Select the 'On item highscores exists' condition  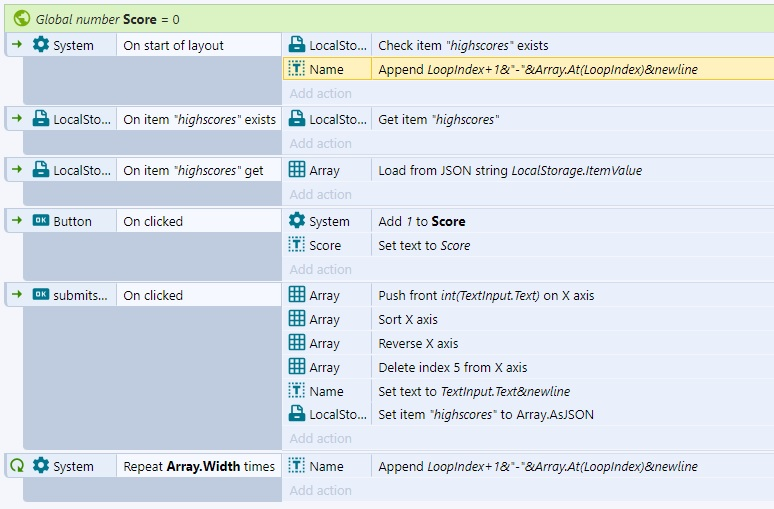[199, 119]
